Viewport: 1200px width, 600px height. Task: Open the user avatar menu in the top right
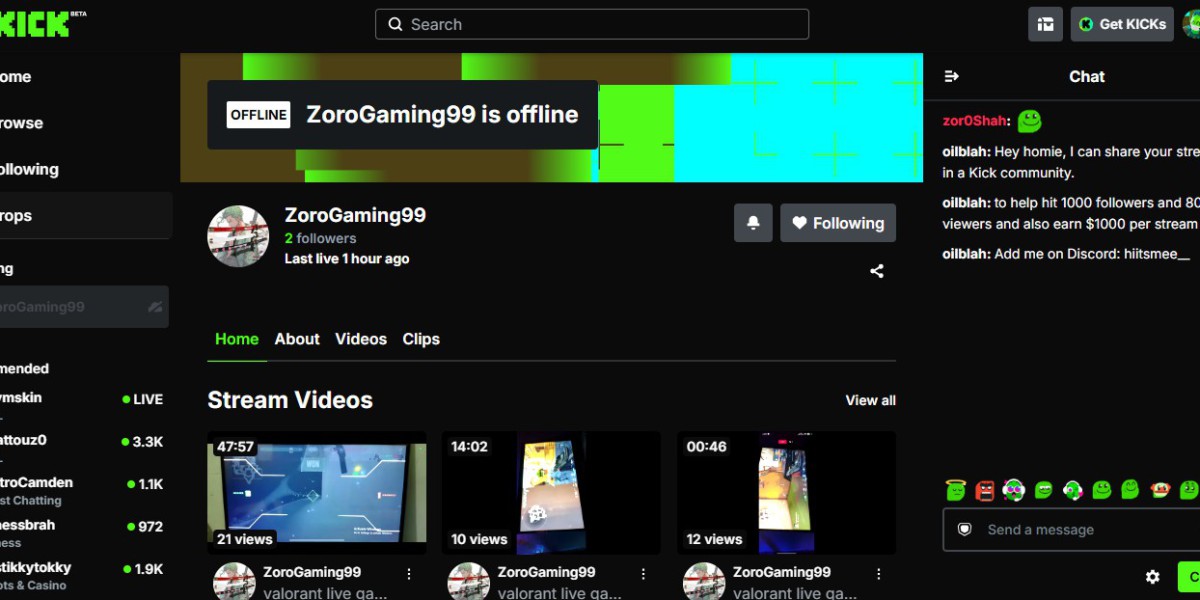[x=1191, y=24]
